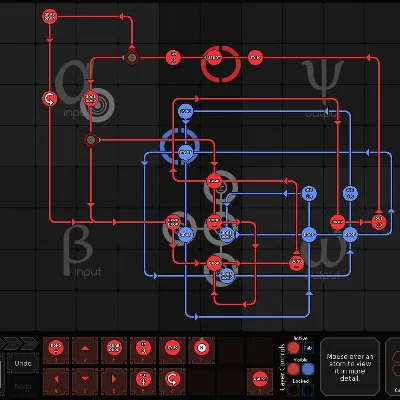This screenshot has width=400, height=400.
Task: Click the red left arrow on the lowest red loop
Action: pyautogui.click(x=244, y=304)
